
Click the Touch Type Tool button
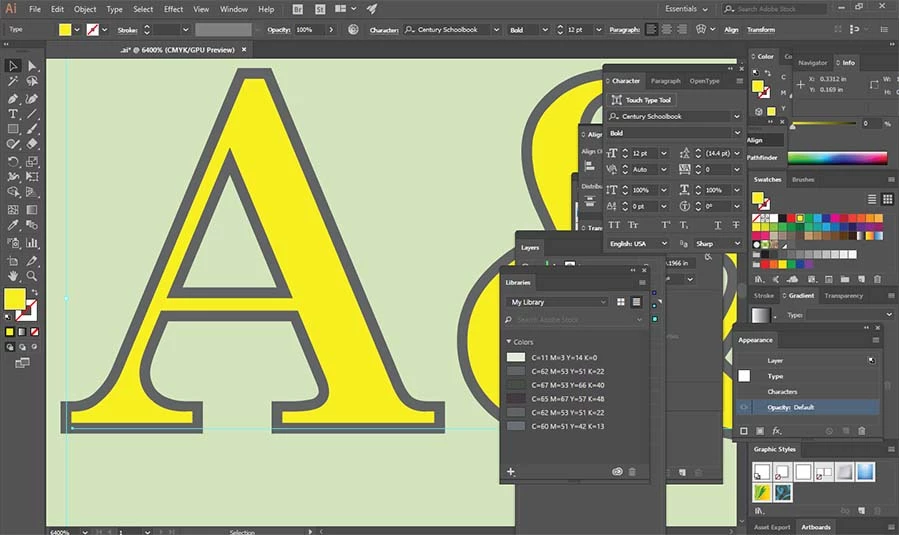(x=642, y=100)
